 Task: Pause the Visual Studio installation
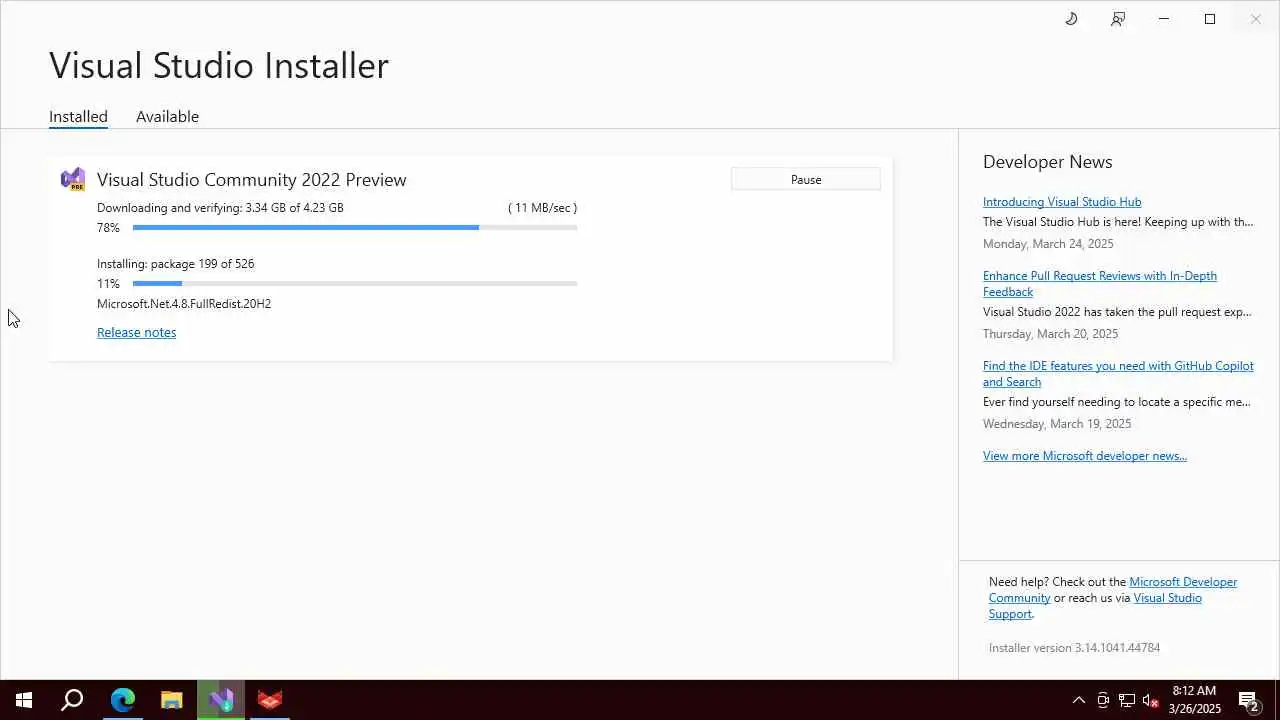coord(806,179)
